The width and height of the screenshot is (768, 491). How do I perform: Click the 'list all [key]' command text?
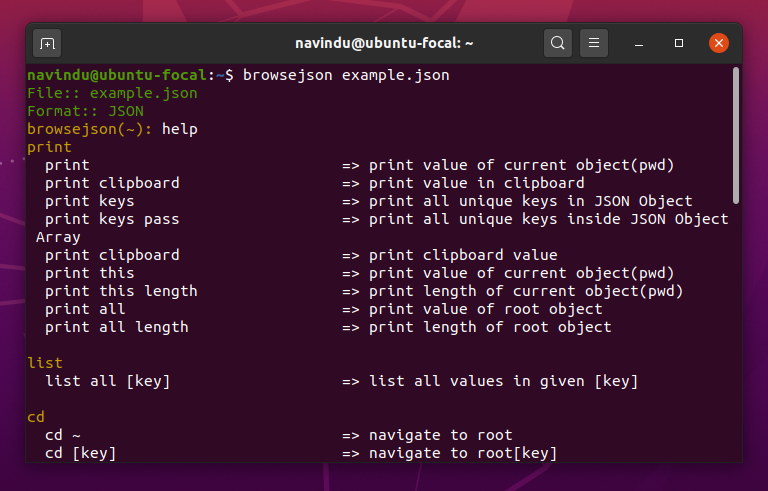point(107,381)
